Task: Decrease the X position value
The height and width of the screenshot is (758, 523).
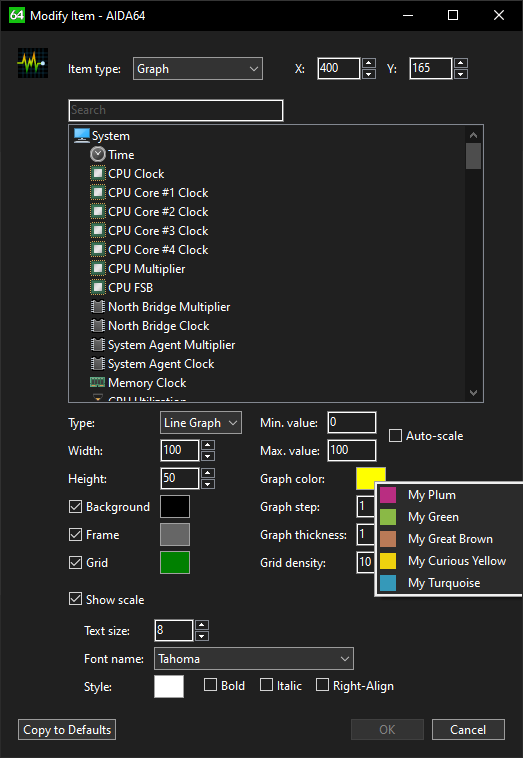Action: 369,74
